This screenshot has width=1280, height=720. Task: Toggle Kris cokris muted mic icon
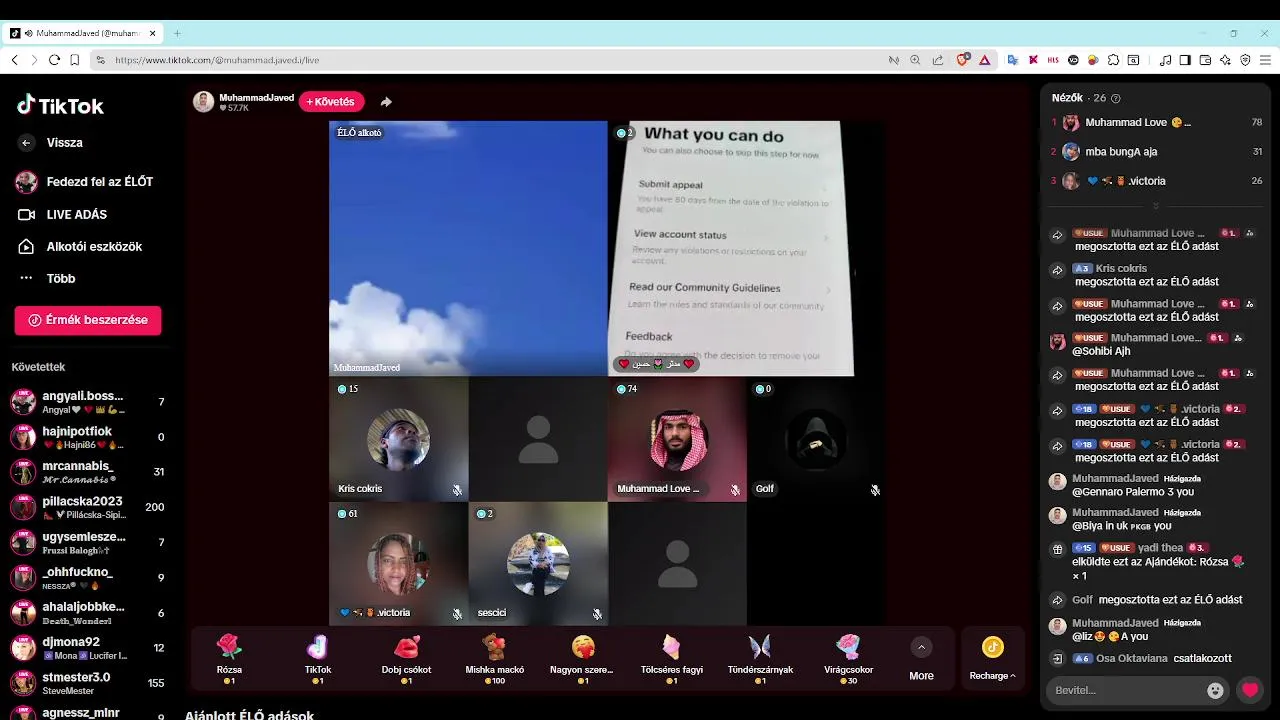coord(457,490)
